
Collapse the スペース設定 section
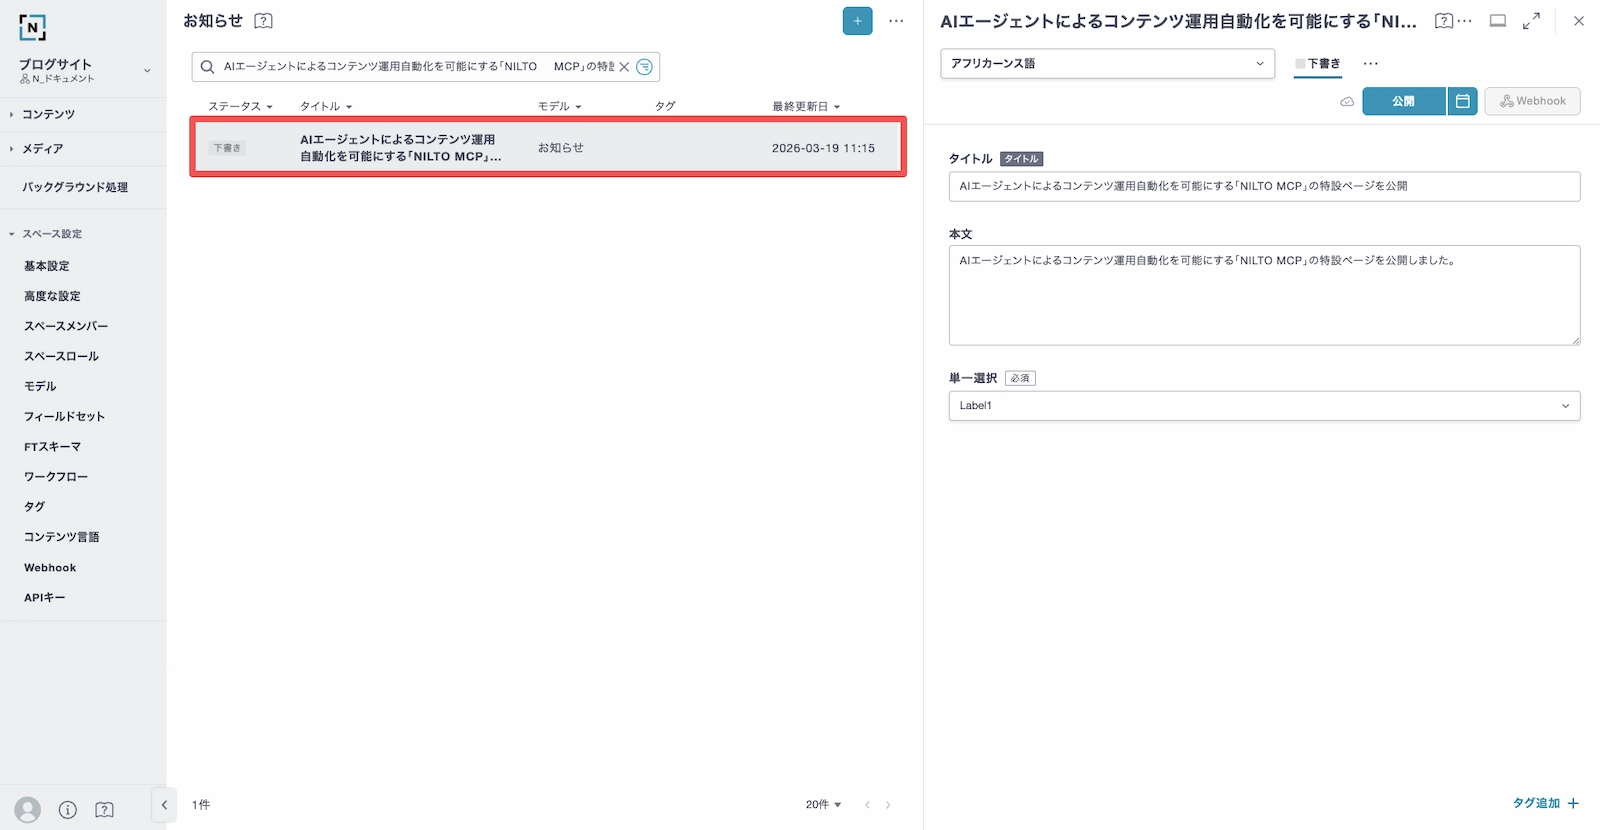click(x=12, y=234)
